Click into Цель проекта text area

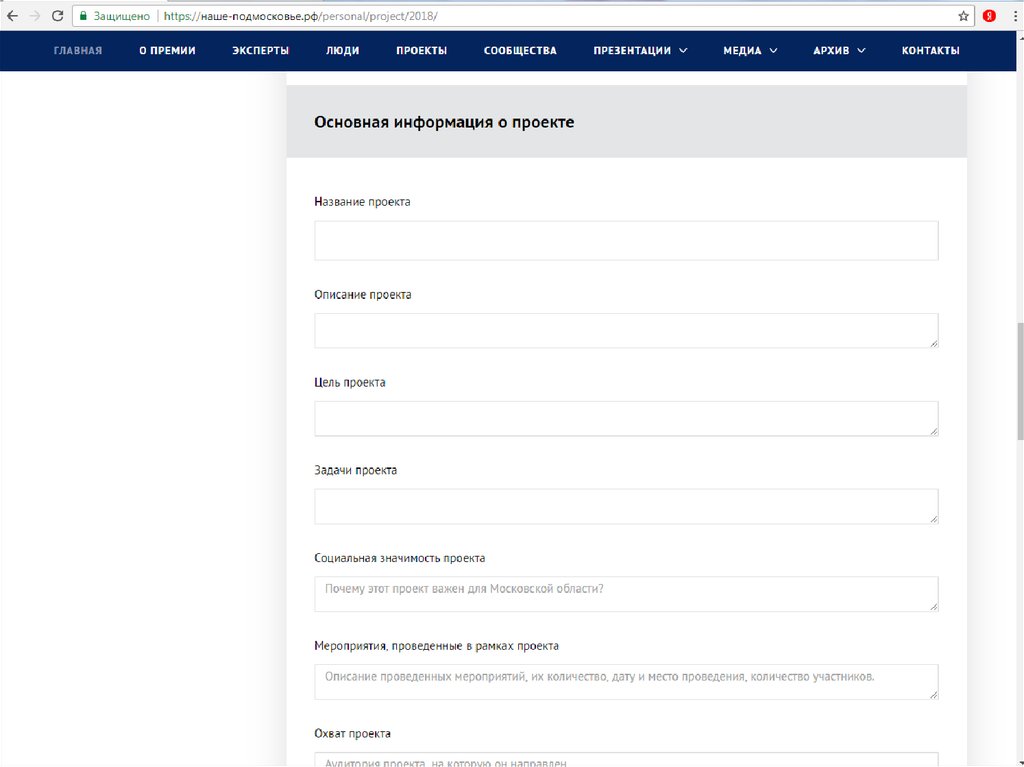(x=626, y=418)
